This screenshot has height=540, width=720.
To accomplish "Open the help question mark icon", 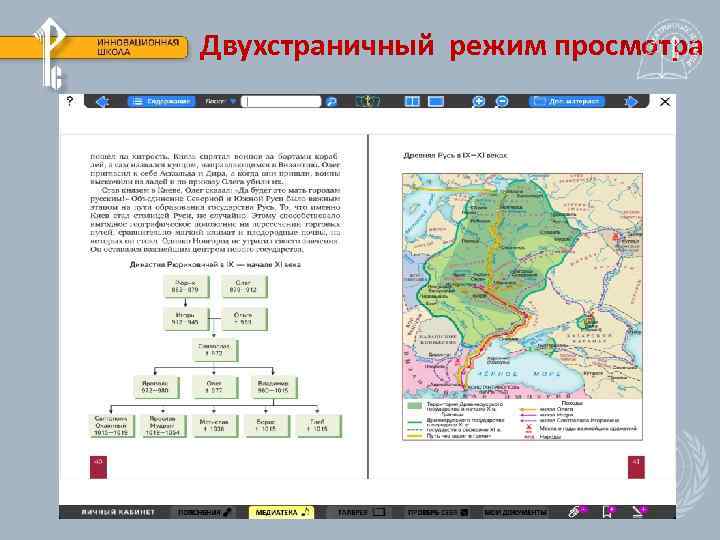I will [x=69, y=101].
